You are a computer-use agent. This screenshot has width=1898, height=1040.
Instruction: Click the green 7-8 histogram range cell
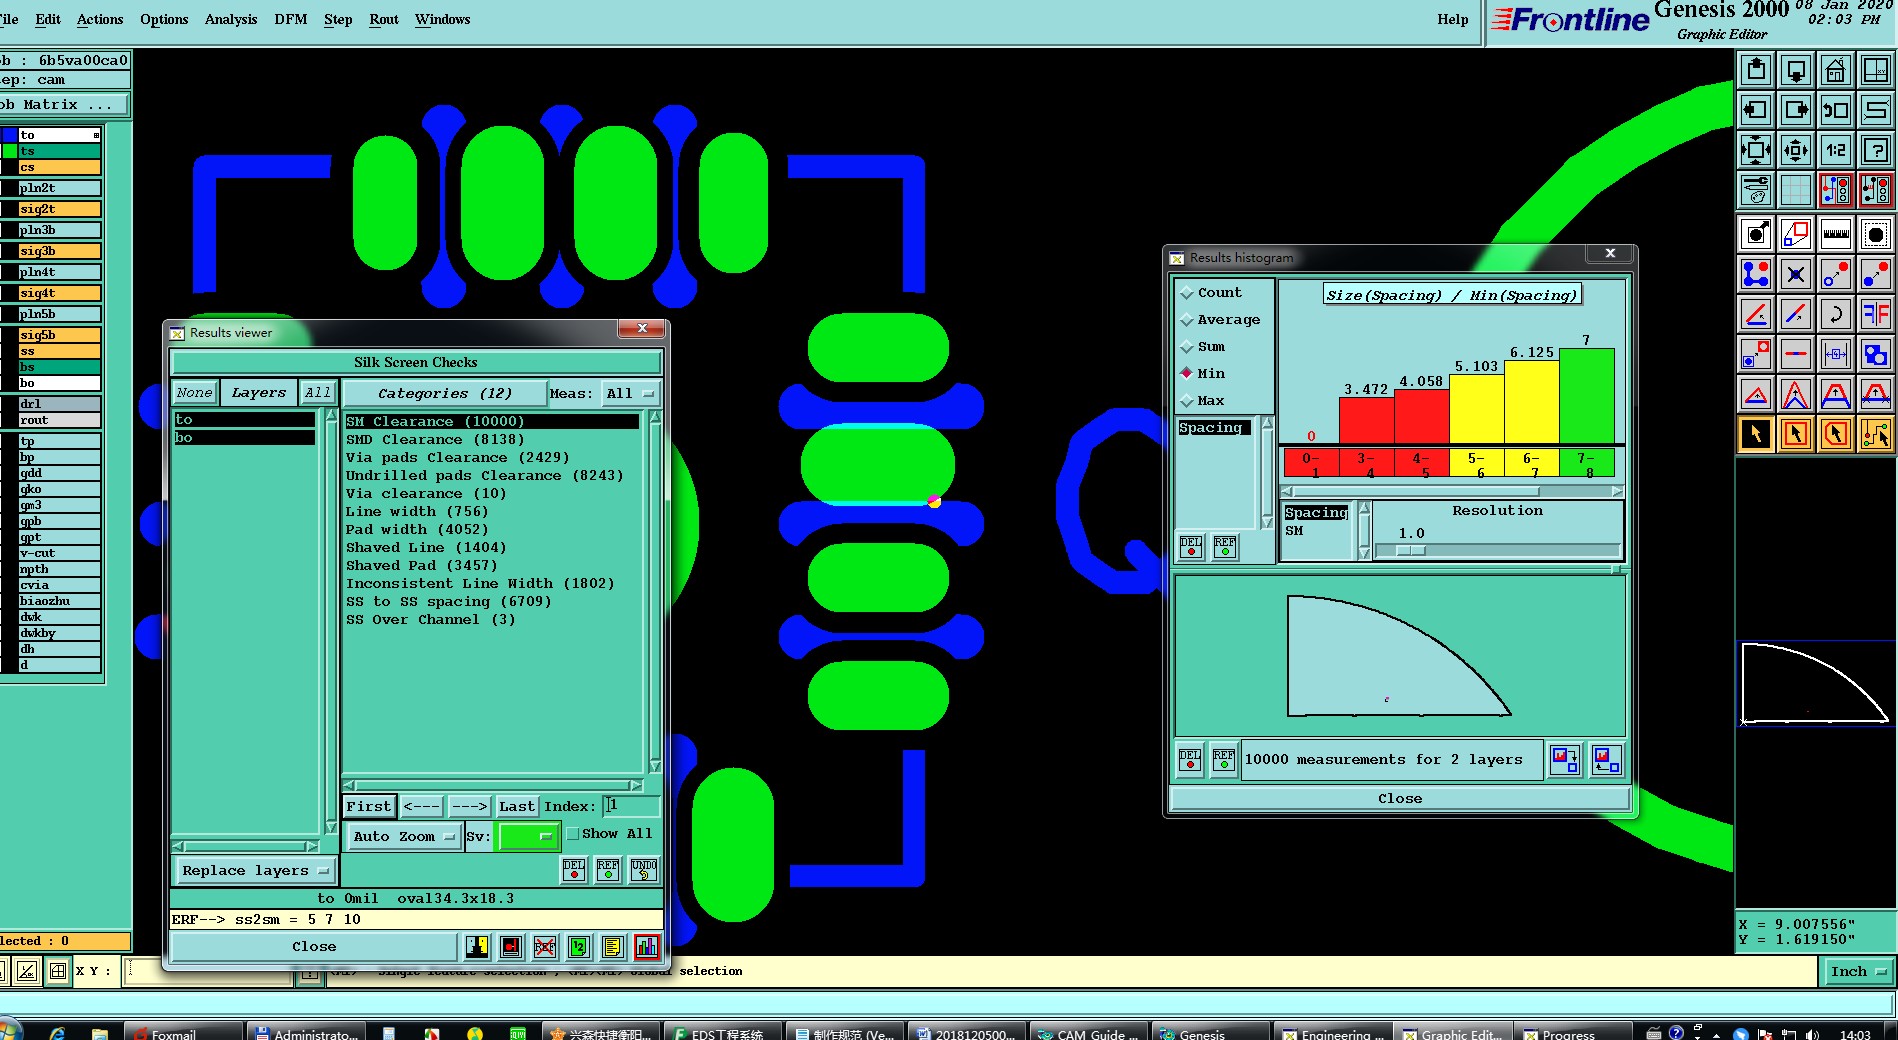pyautogui.click(x=1586, y=464)
